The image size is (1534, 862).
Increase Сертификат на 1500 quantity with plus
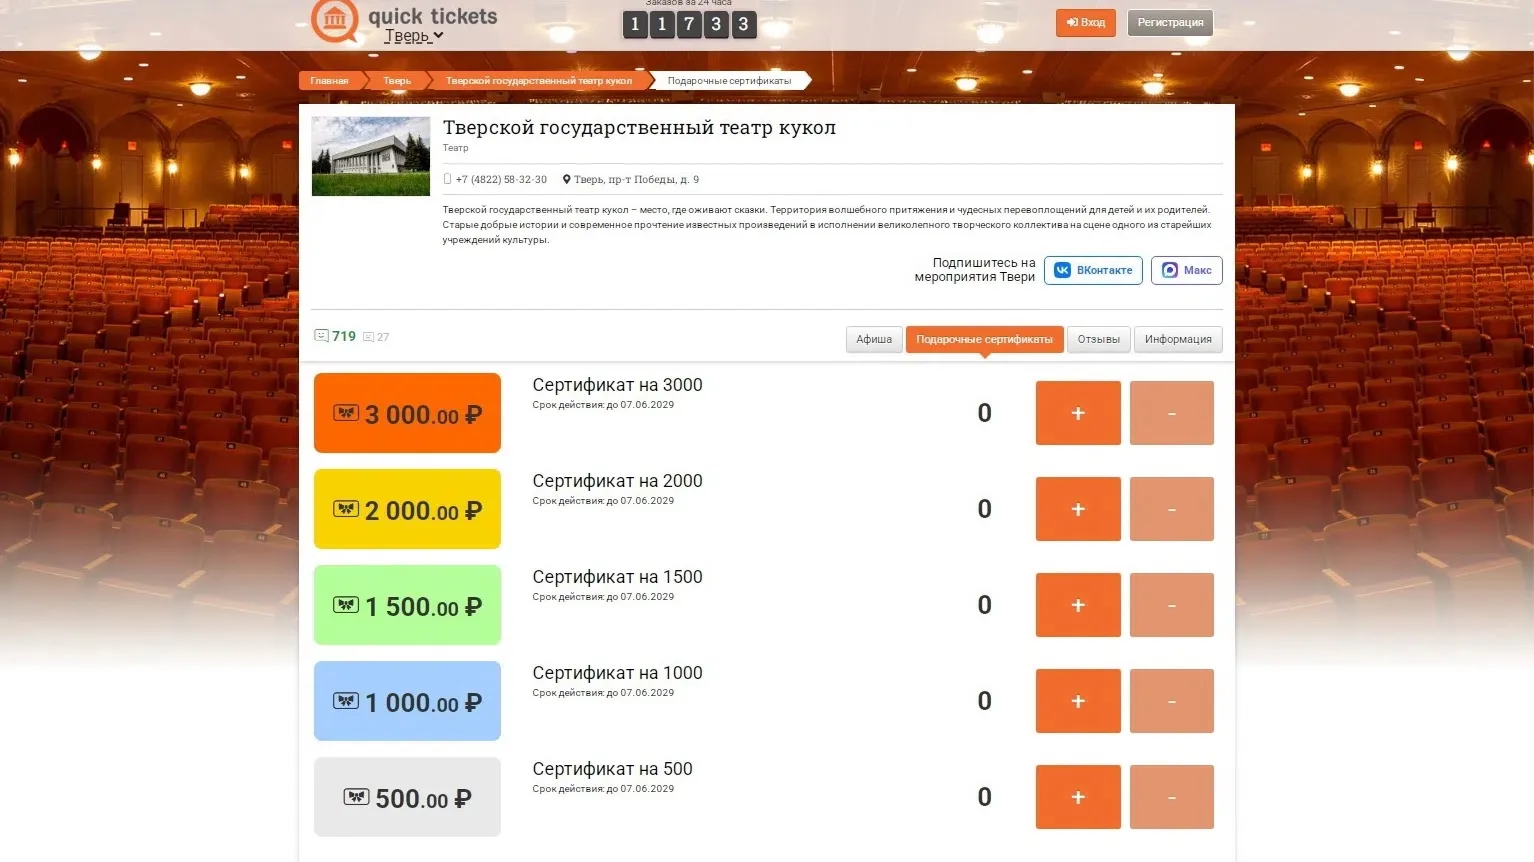click(x=1078, y=605)
